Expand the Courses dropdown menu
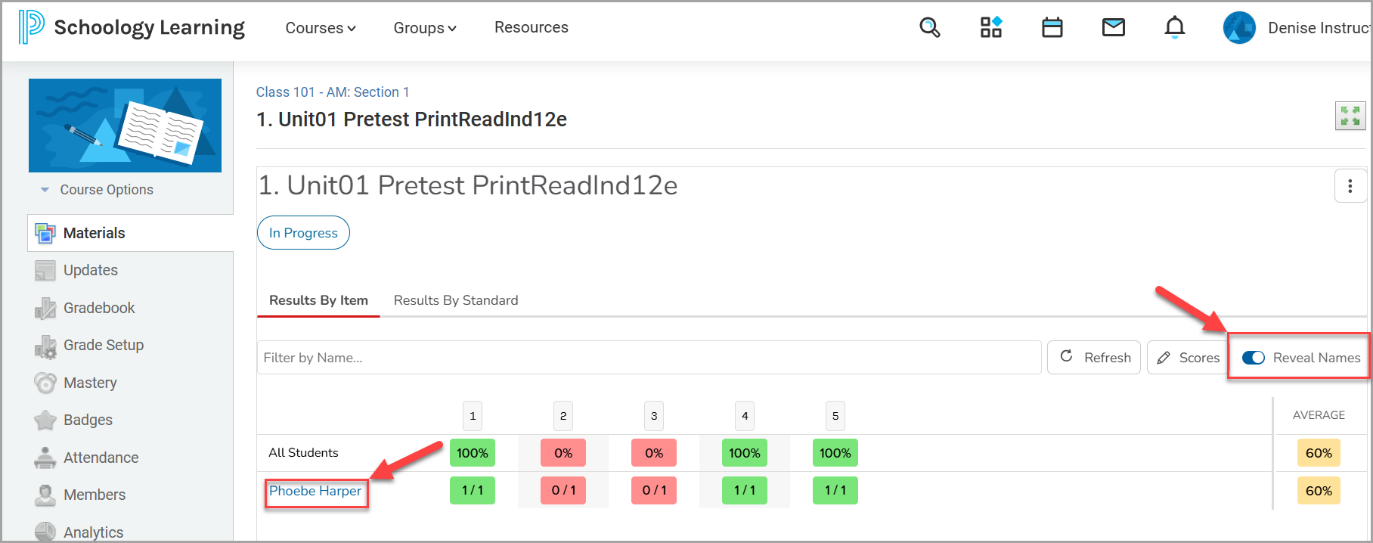This screenshot has width=1373, height=543. 321,28
